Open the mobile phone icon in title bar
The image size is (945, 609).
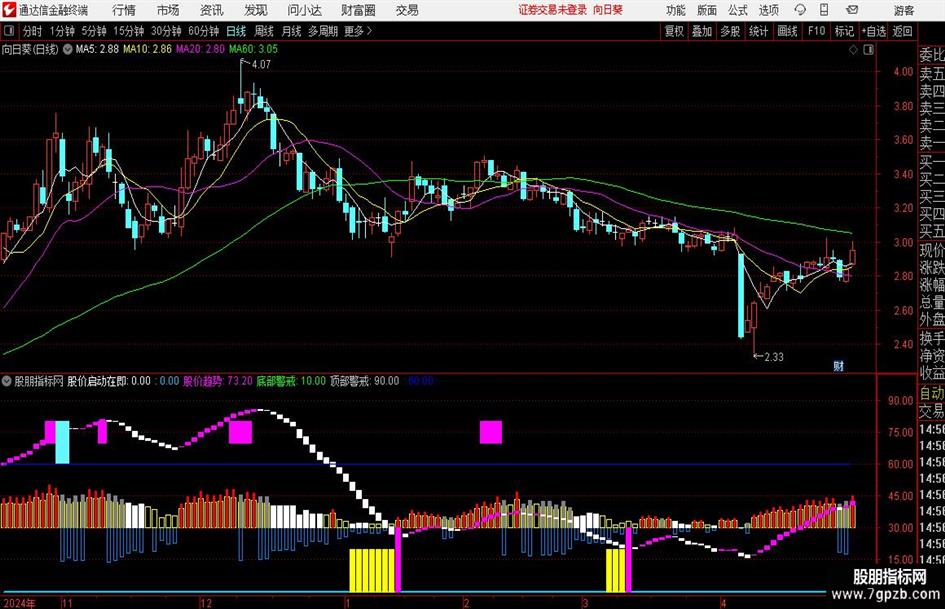coord(824,10)
